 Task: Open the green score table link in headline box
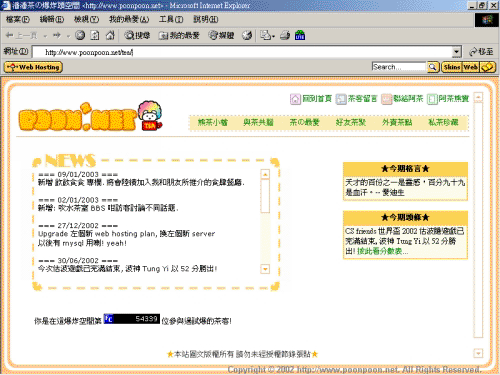coord(382,251)
